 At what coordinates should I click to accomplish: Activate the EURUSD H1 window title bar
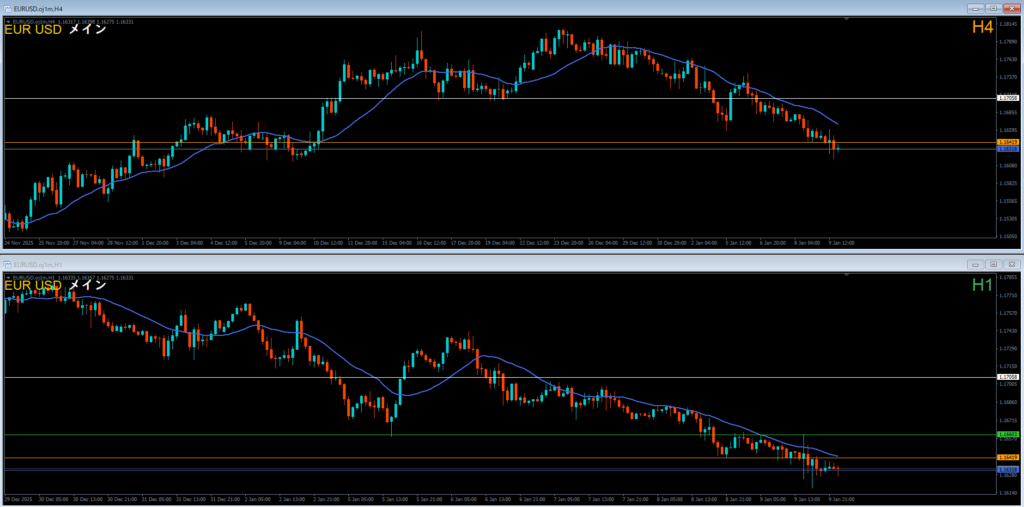pyautogui.click(x=500, y=264)
